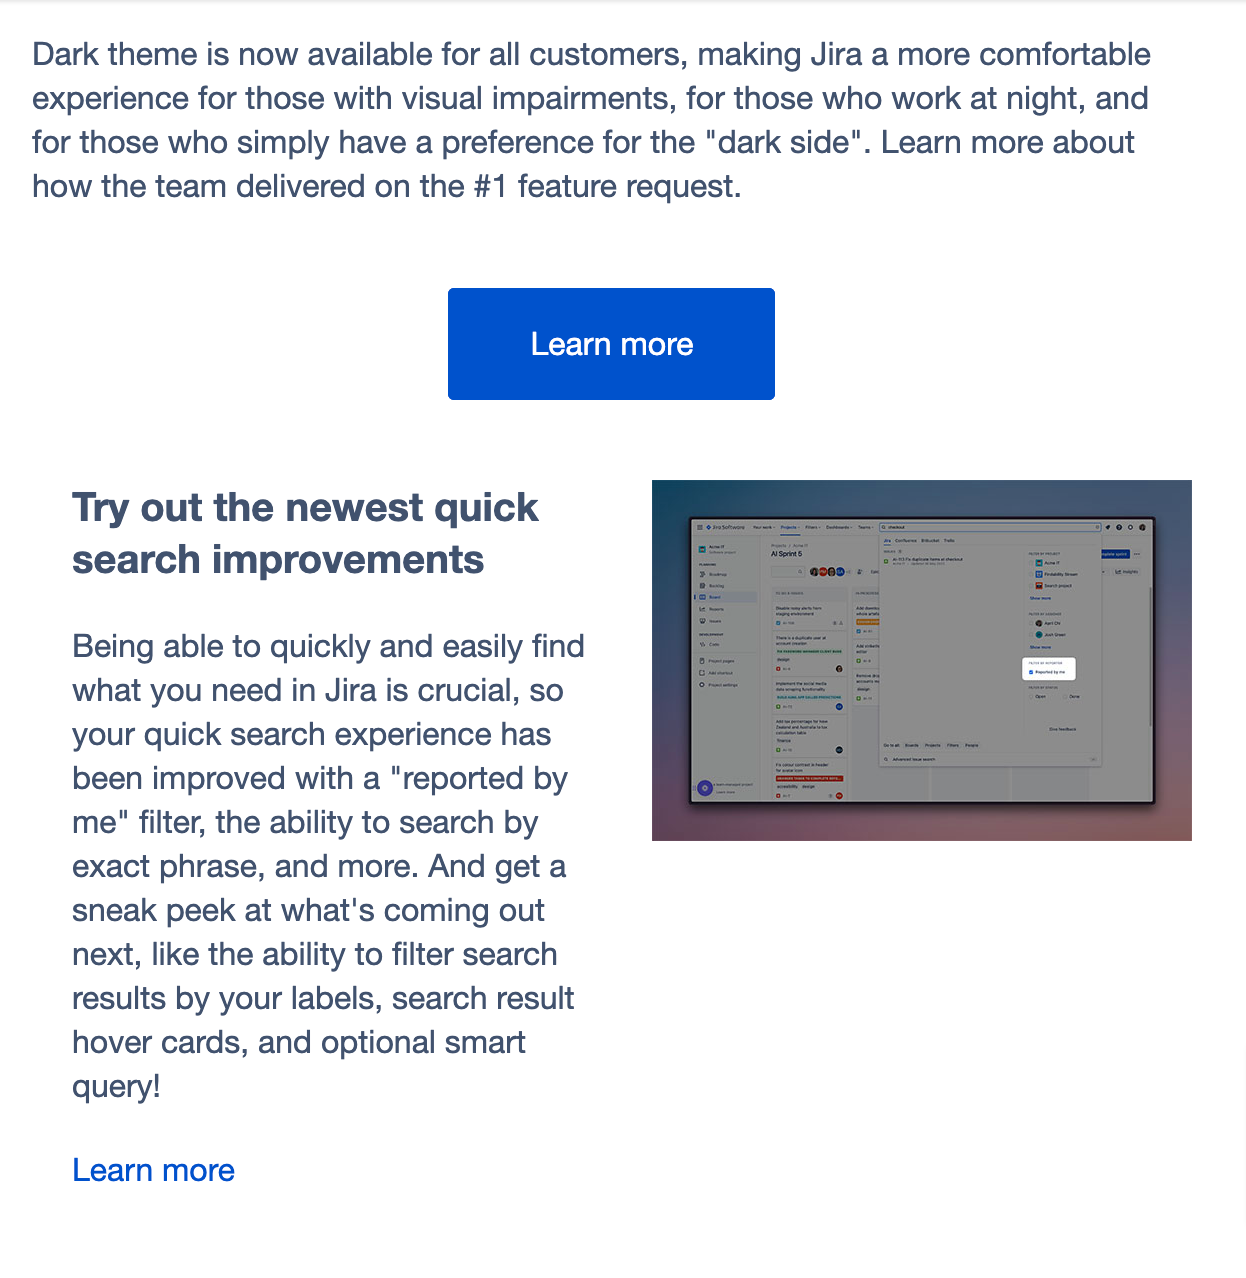This screenshot has width=1246, height=1278.
Task: Open the Projects dropdown in the navbar
Action: [x=790, y=527]
